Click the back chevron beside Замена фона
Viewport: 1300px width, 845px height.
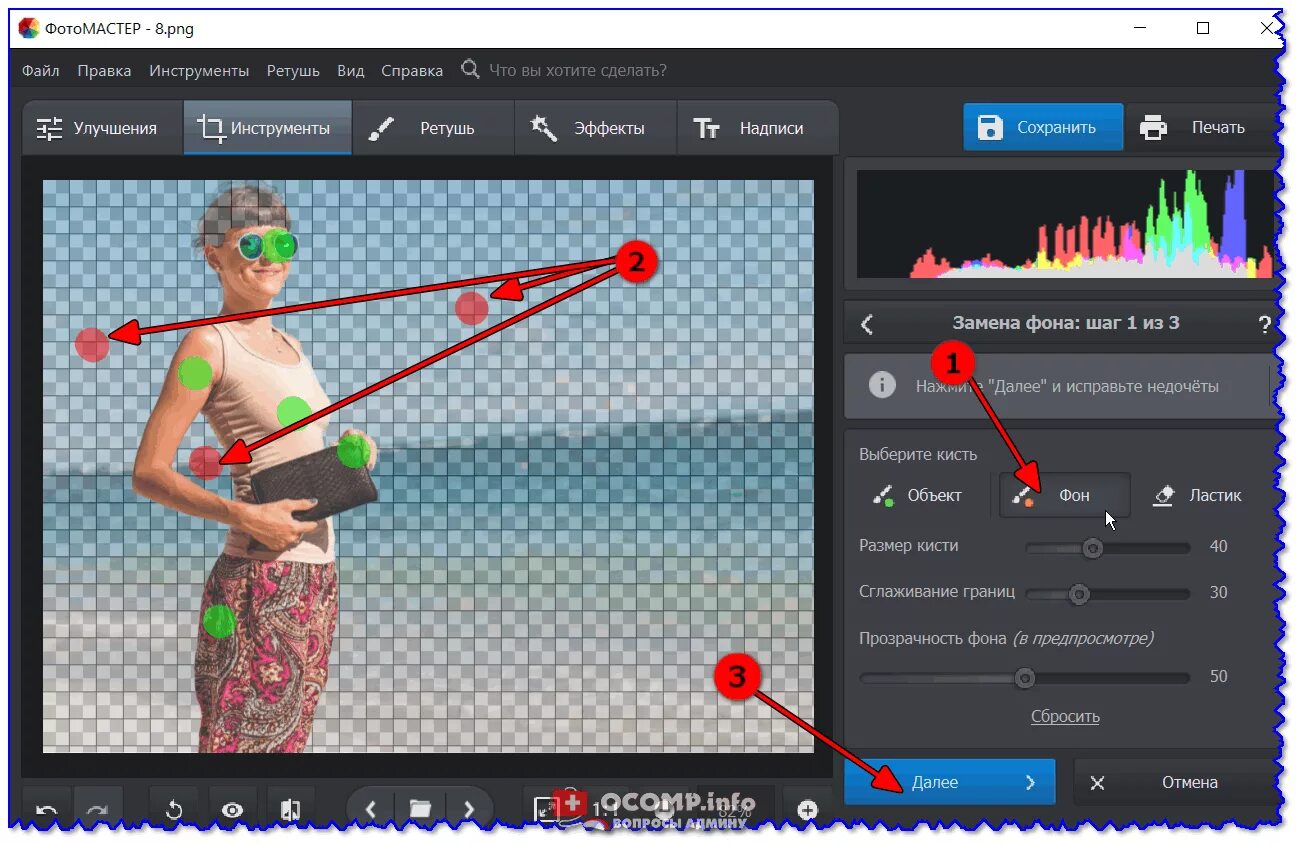click(867, 324)
